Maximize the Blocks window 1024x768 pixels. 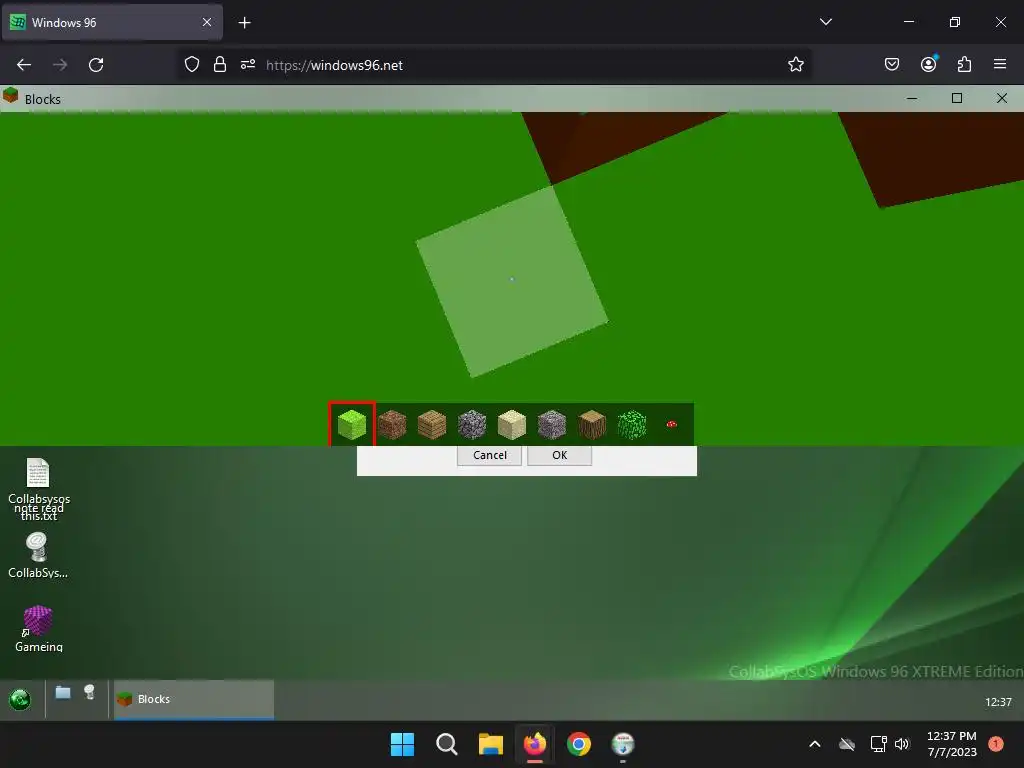pyautogui.click(x=957, y=99)
